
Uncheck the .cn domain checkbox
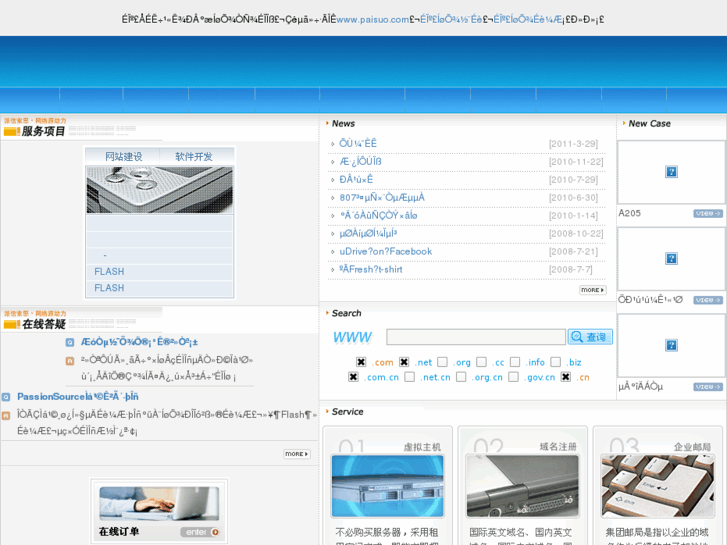click(566, 377)
